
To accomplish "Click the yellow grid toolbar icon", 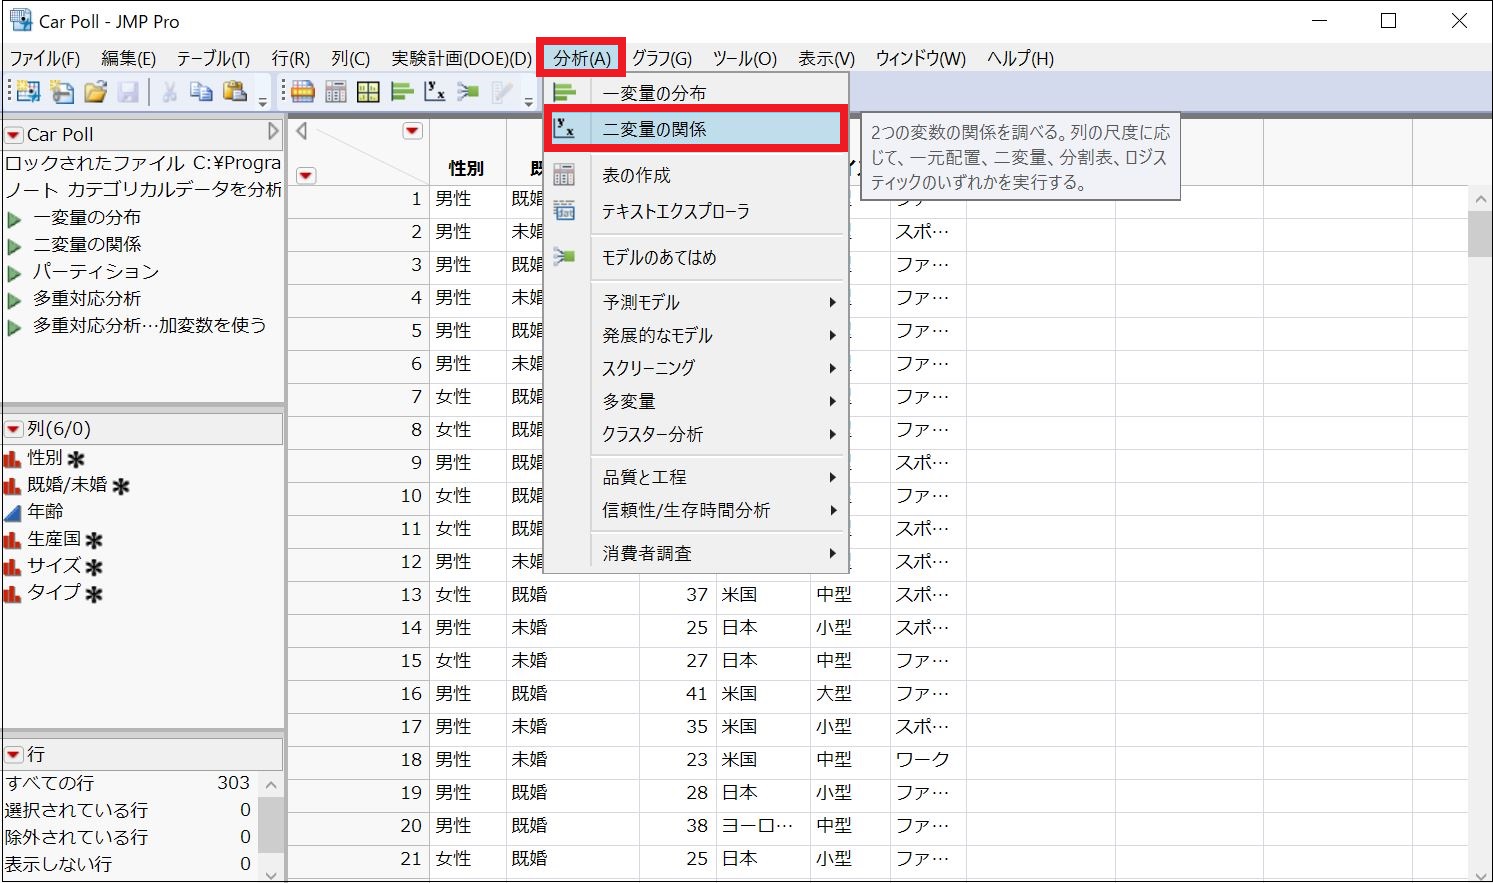I will 369,93.
